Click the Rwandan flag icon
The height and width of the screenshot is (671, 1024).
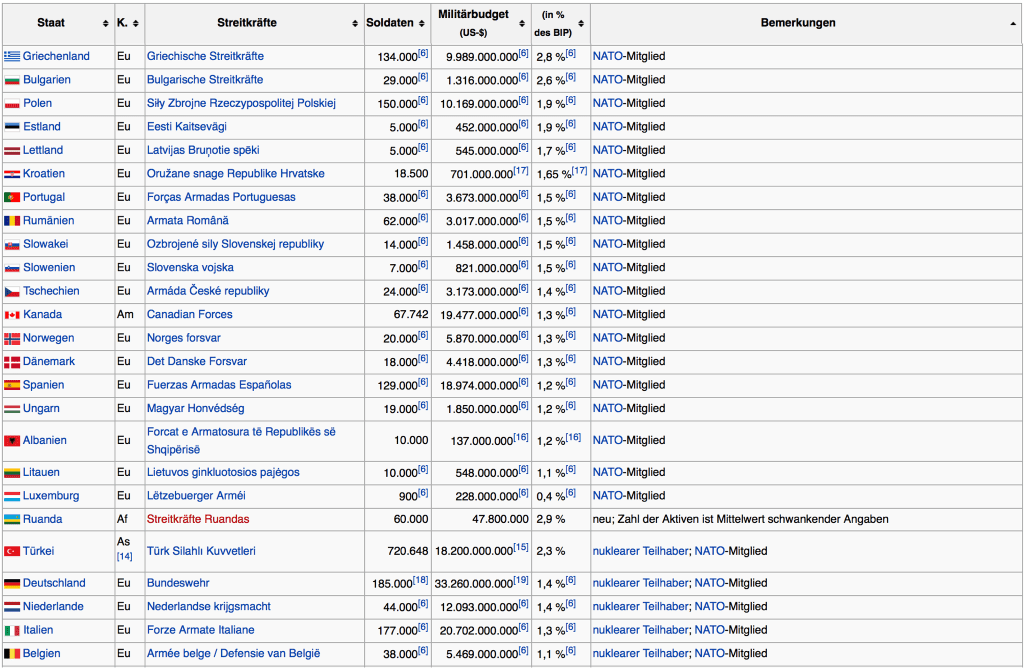pos(12,519)
